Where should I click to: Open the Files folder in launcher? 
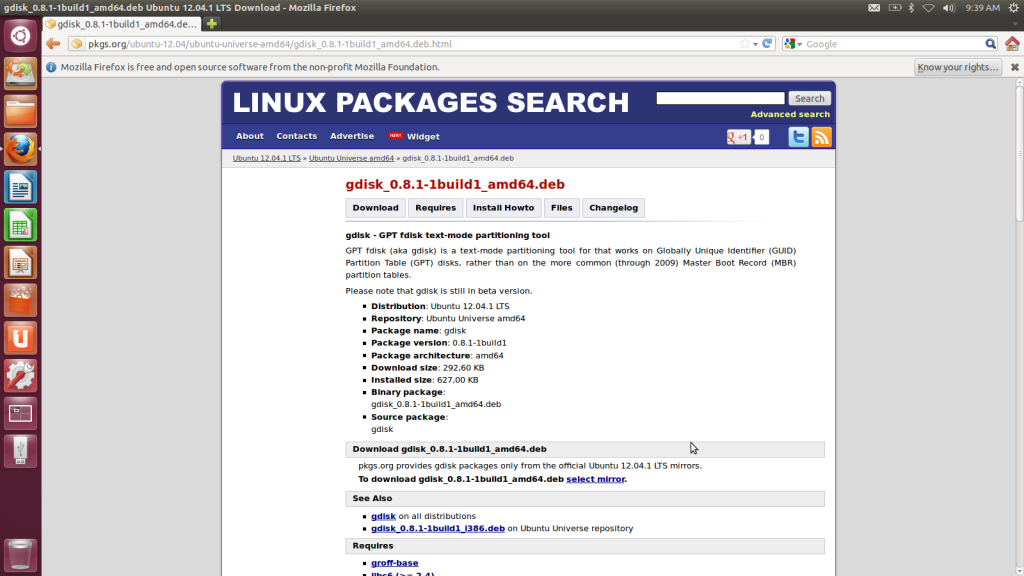[20, 111]
